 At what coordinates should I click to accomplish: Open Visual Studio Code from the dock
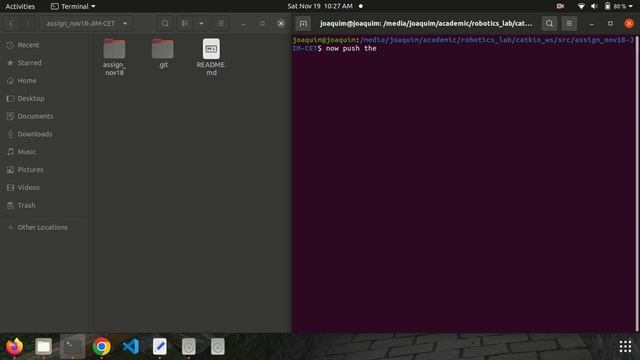[x=131, y=347]
